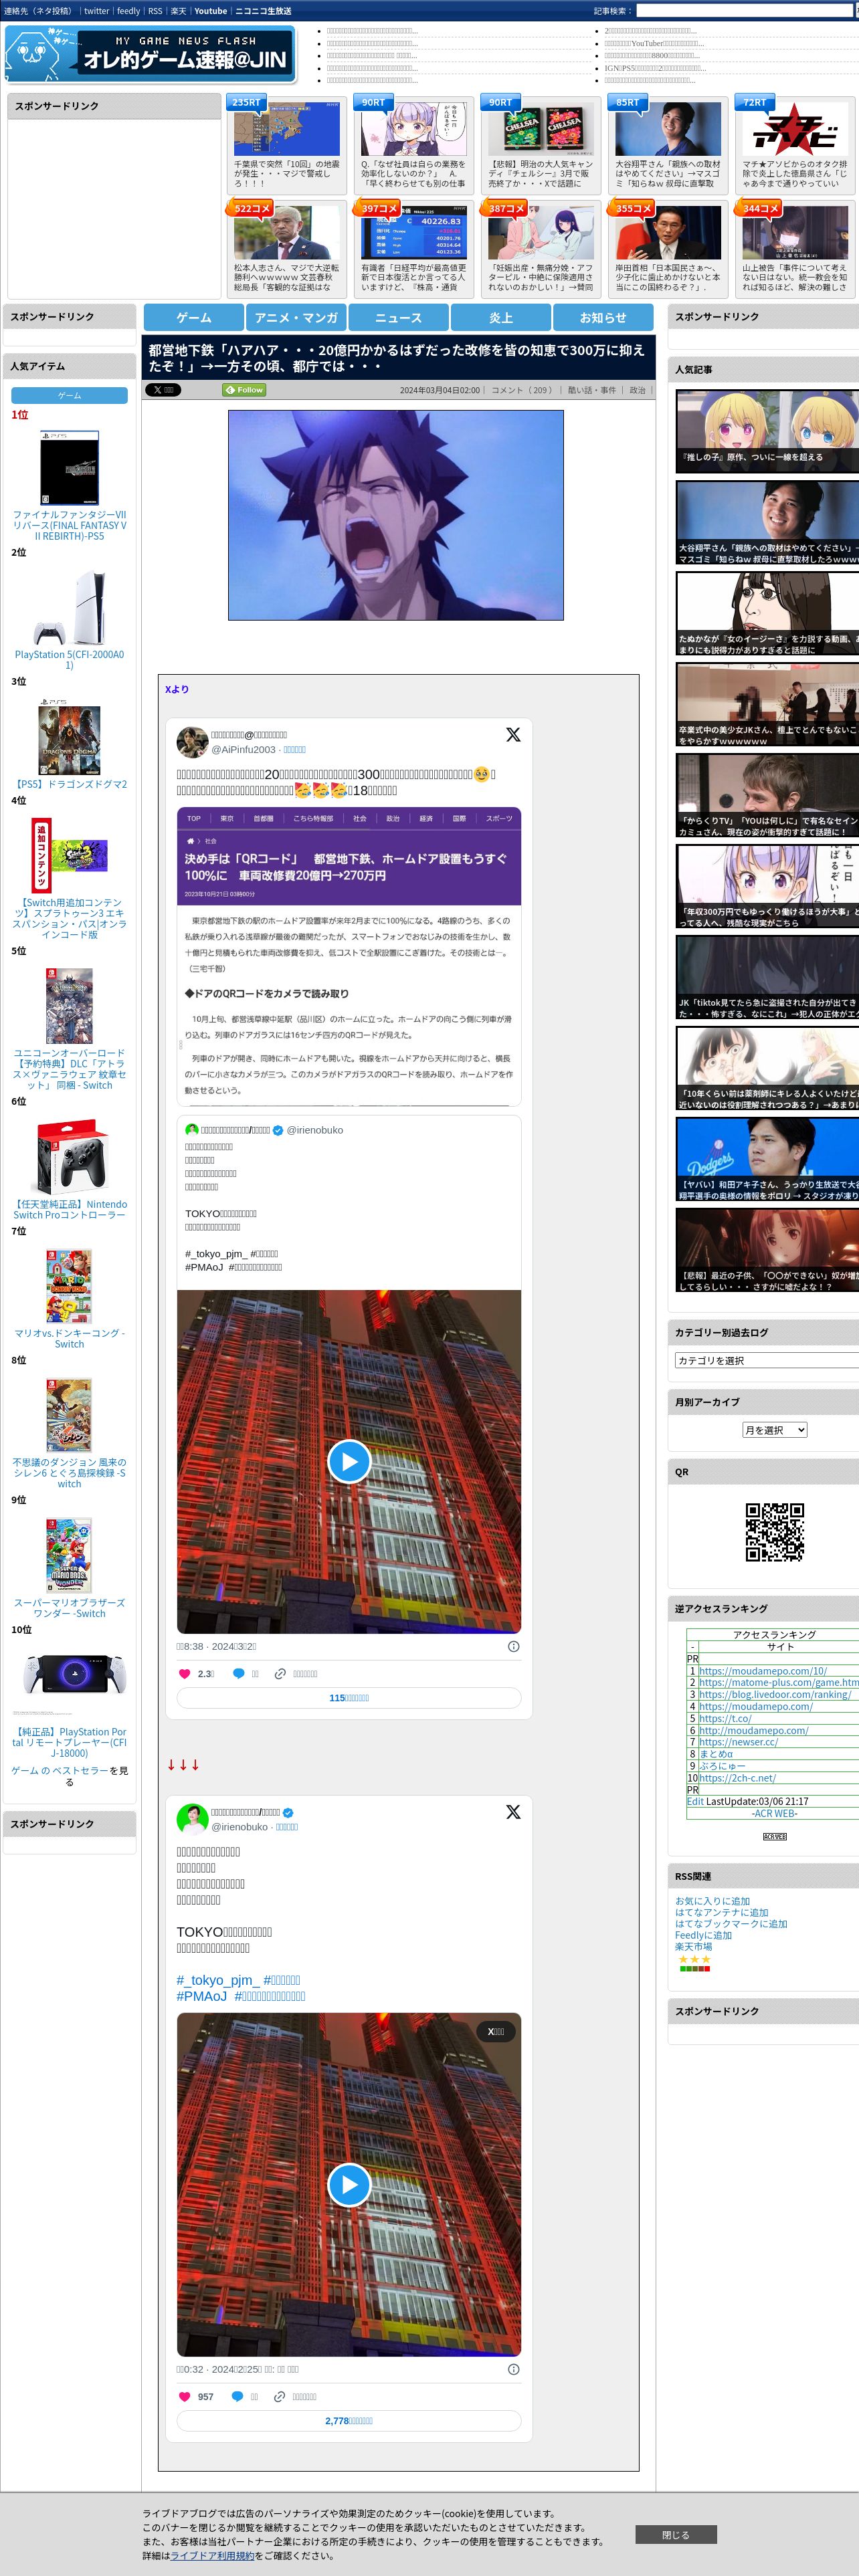Open Final Fantasy VII Rebirth product image
The height and width of the screenshot is (2576, 859).
pyautogui.click(x=69, y=468)
